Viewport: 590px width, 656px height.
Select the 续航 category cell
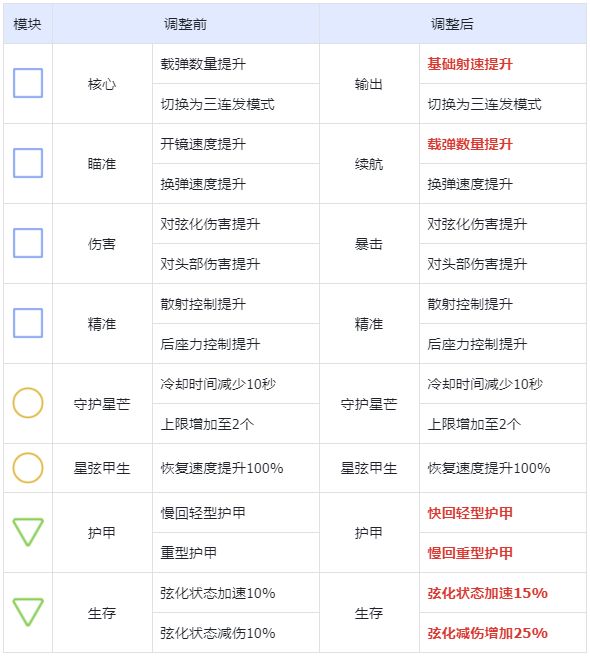click(x=369, y=164)
